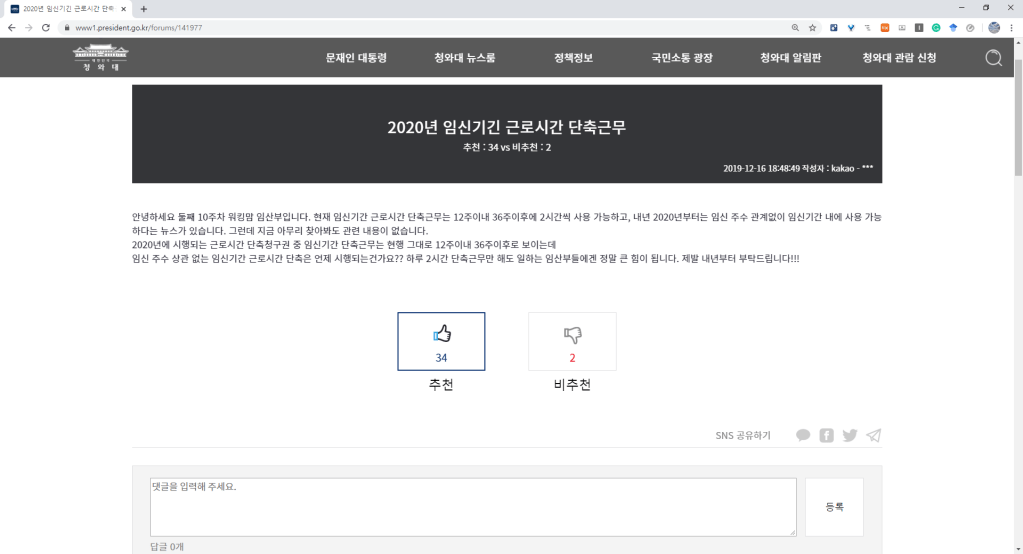Go to 청와대 관람 신청 page
The height and width of the screenshot is (554, 1023).
click(x=899, y=58)
